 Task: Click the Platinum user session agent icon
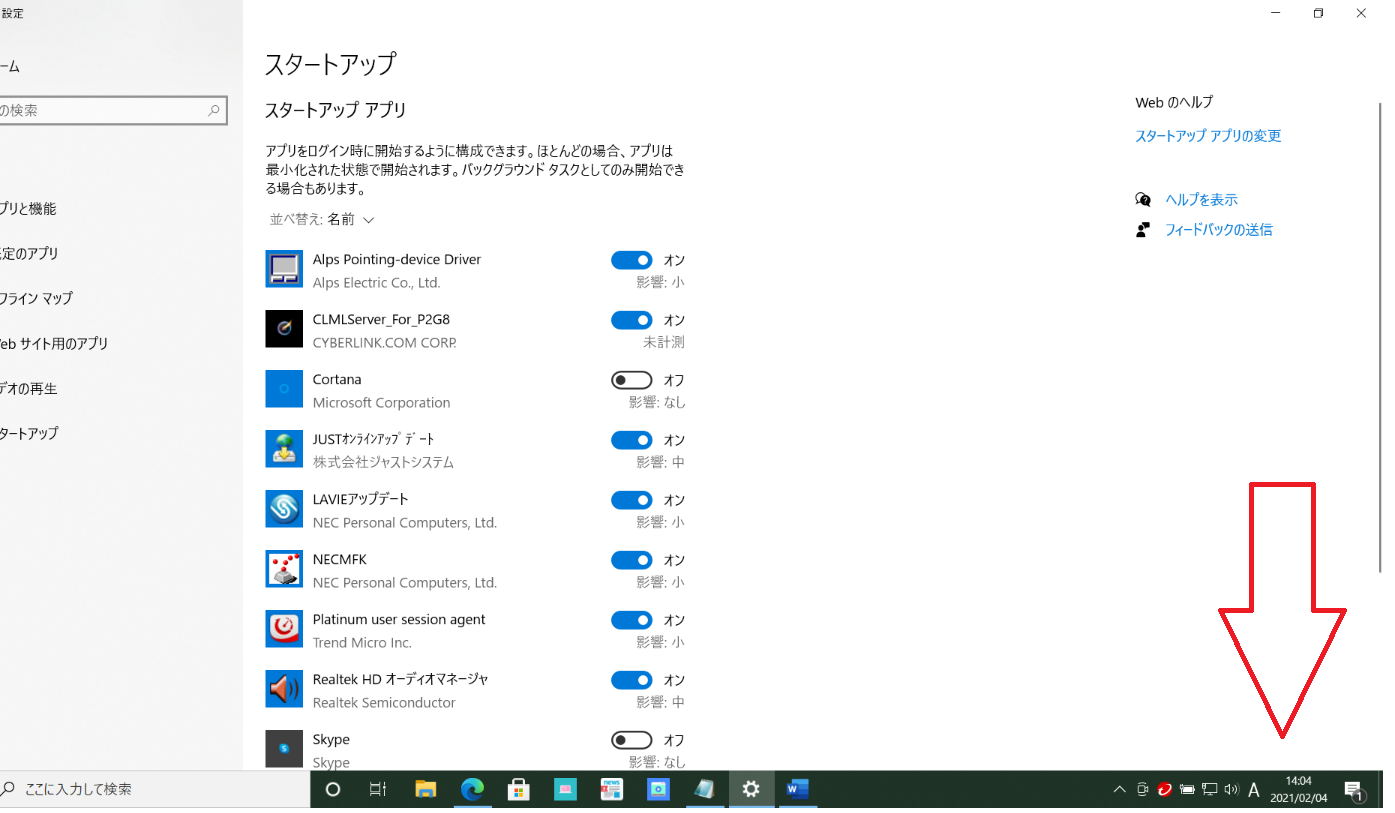pyautogui.click(x=284, y=629)
